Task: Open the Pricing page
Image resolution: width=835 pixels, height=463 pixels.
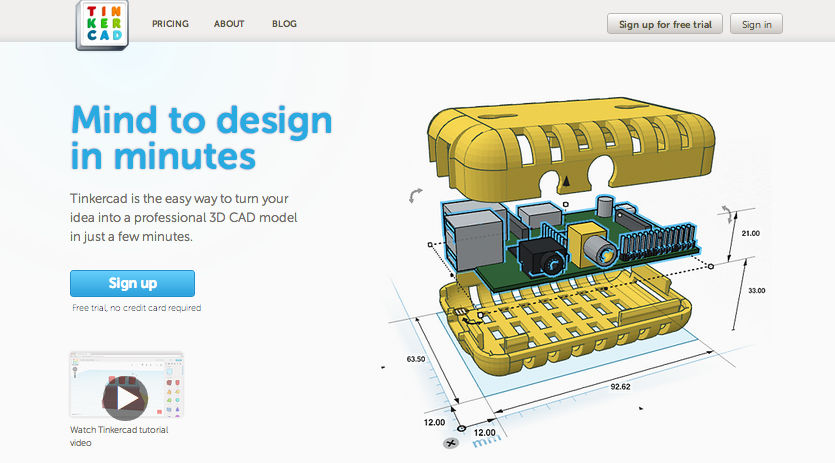Action: [x=170, y=24]
